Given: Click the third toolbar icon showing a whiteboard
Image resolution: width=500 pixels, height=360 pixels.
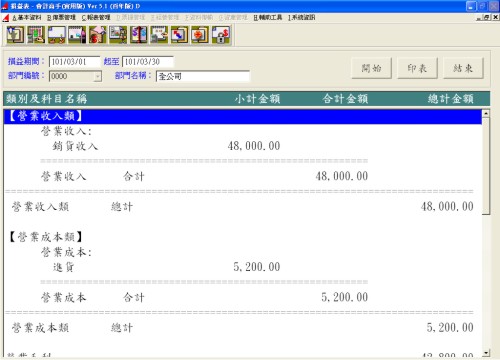Looking at the screenshot, I should tap(57, 35).
